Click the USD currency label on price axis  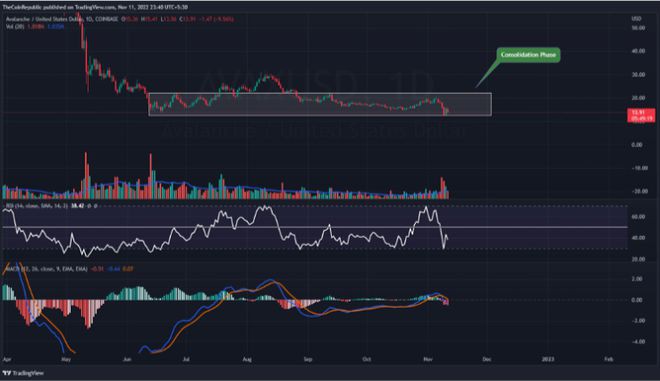(636, 19)
